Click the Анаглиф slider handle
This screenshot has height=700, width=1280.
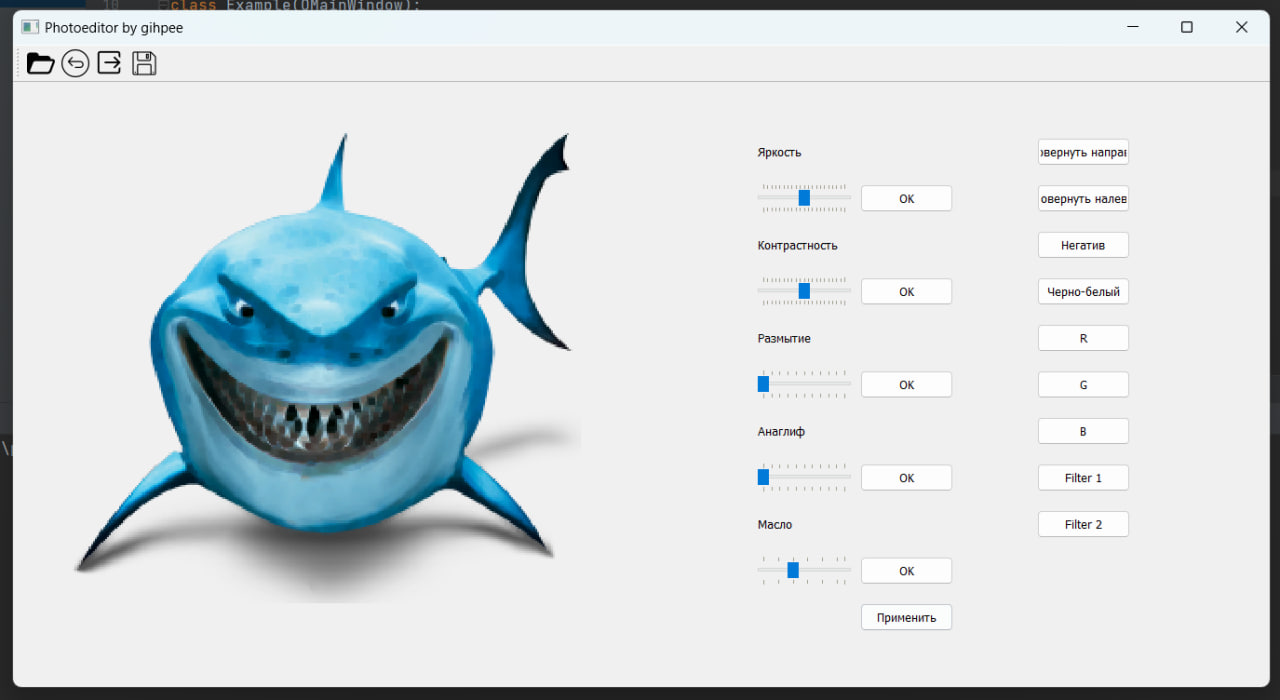click(x=763, y=477)
